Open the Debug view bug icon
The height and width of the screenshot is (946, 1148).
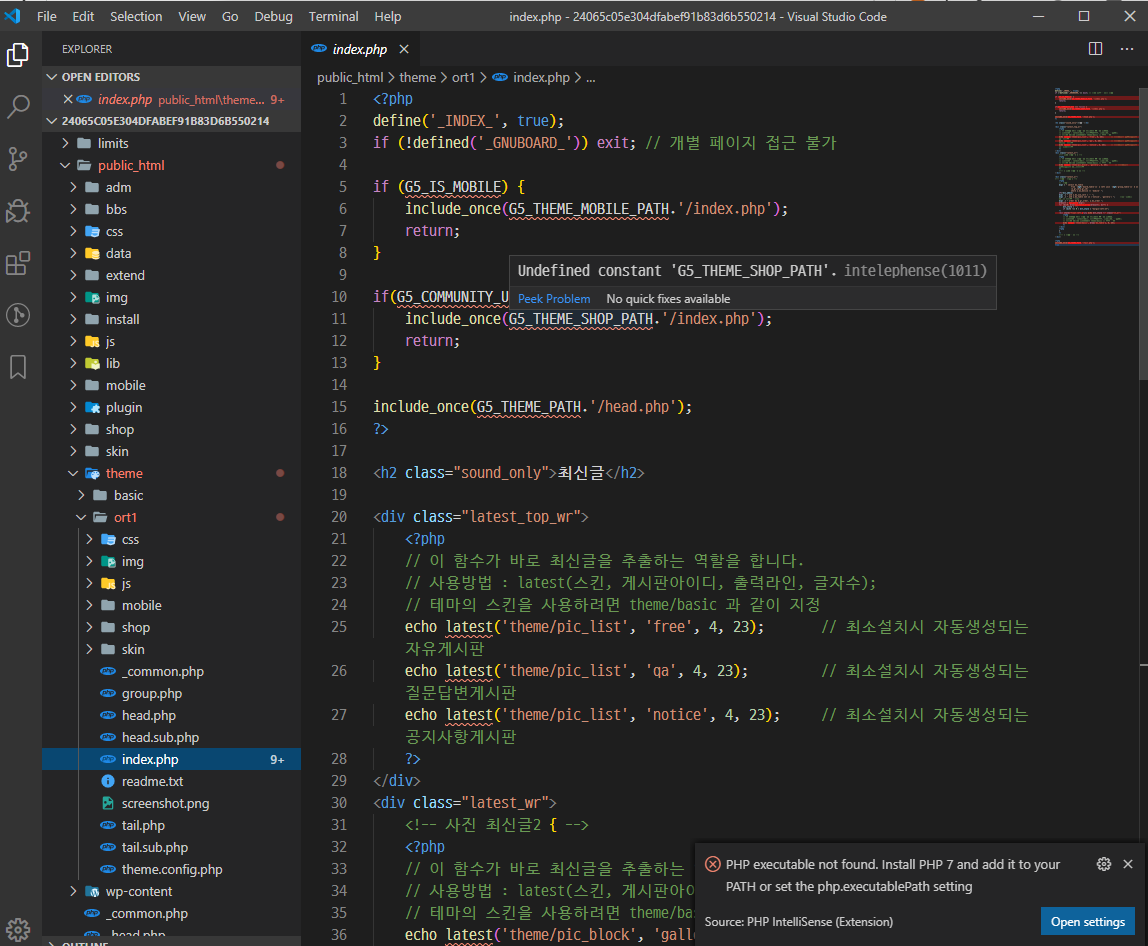pos(18,211)
